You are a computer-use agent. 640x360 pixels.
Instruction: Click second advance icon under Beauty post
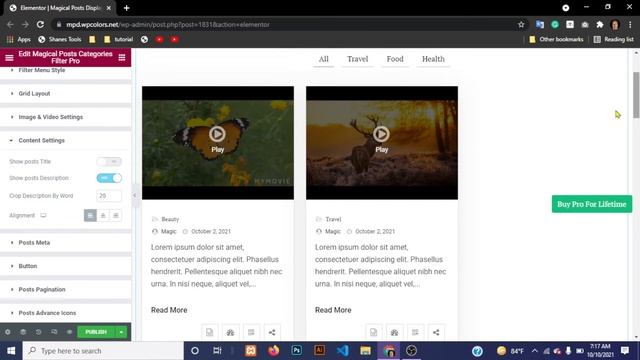[x=230, y=332]
